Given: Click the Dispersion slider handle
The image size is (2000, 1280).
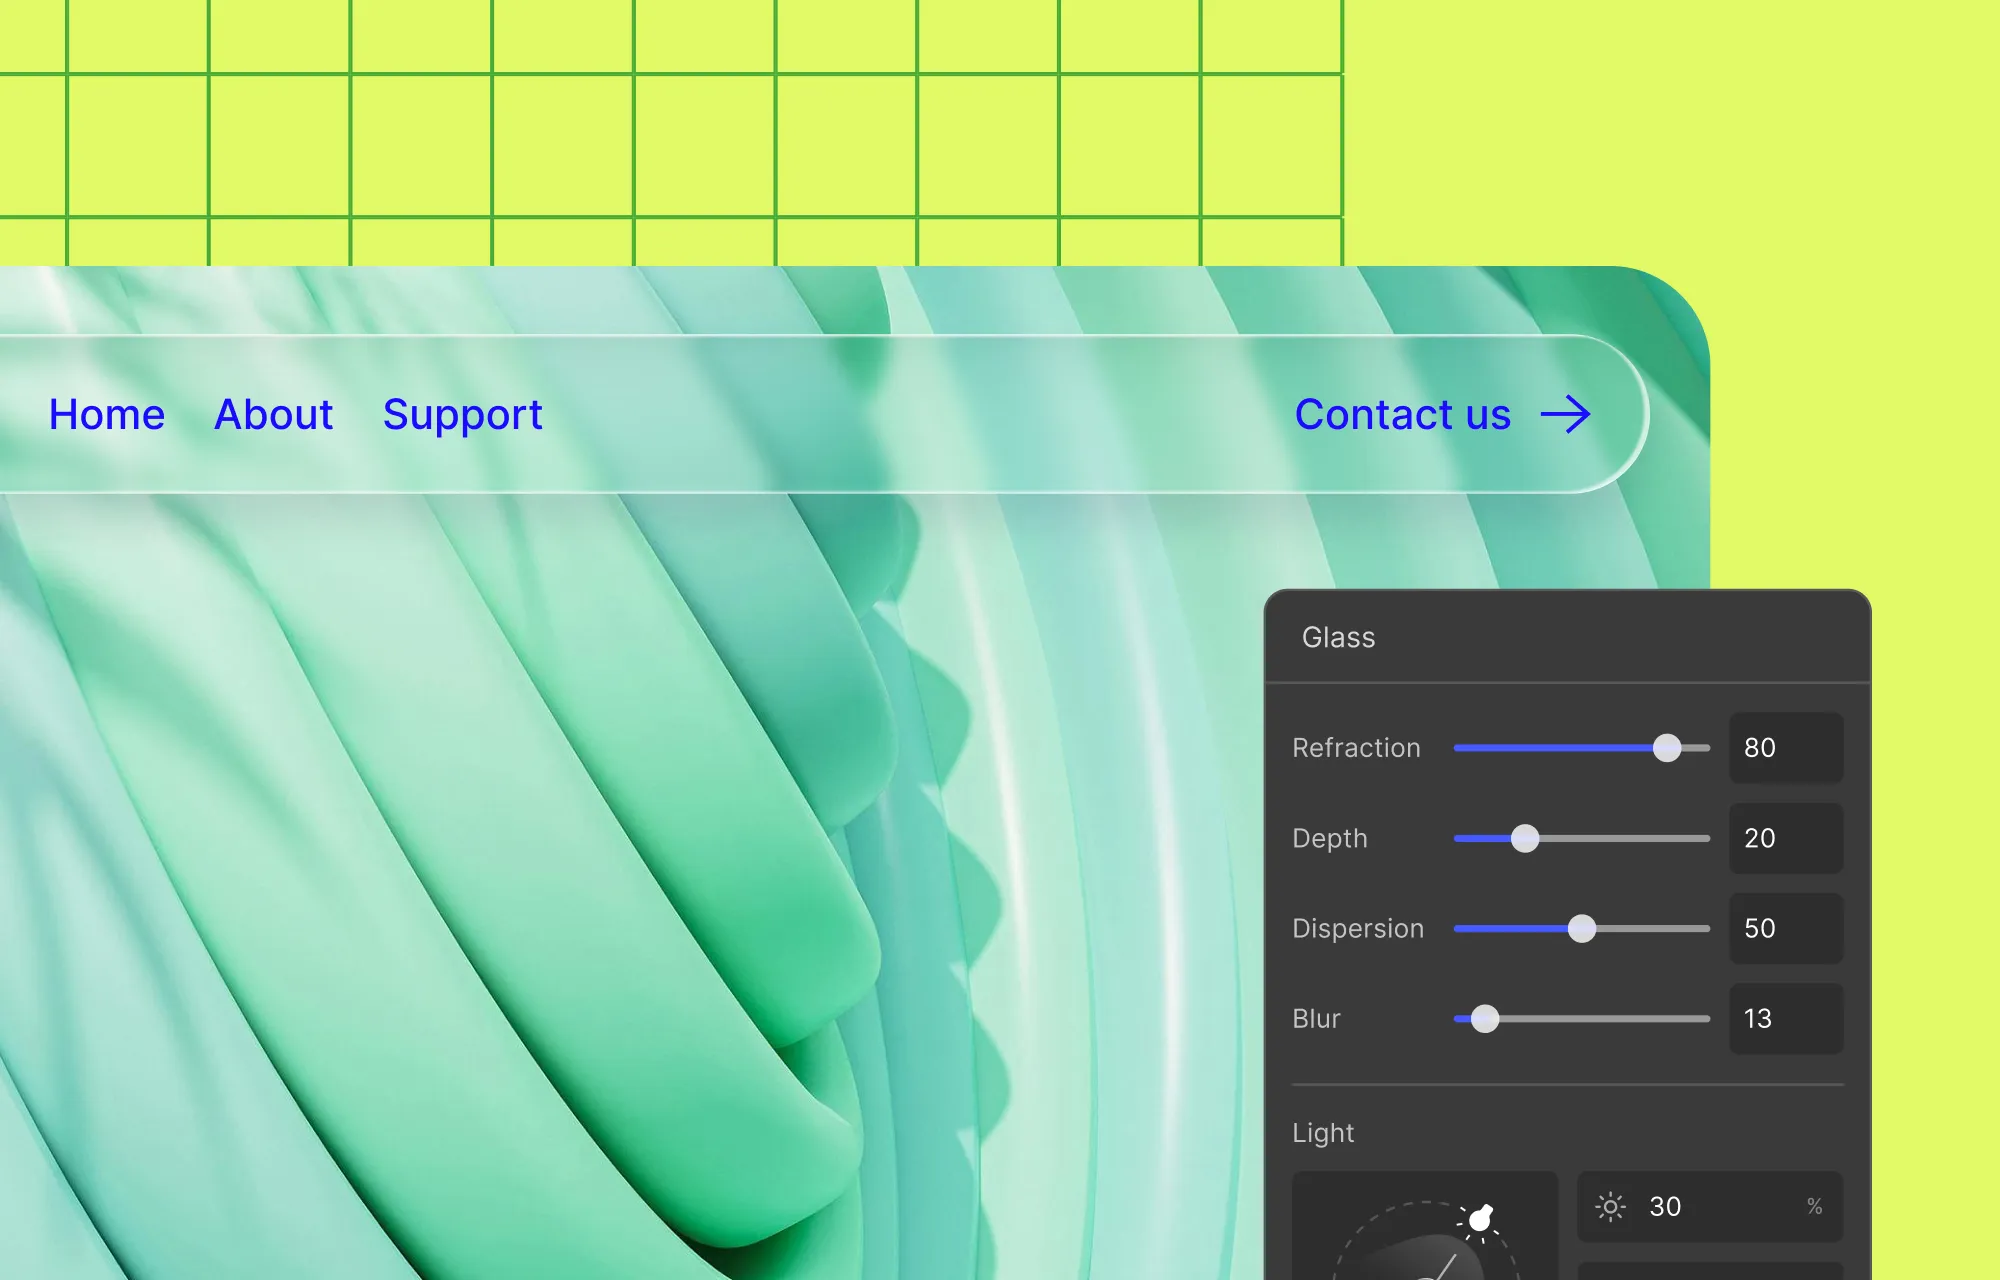Looking at the screenshot, I should [x=1582, y=928].
